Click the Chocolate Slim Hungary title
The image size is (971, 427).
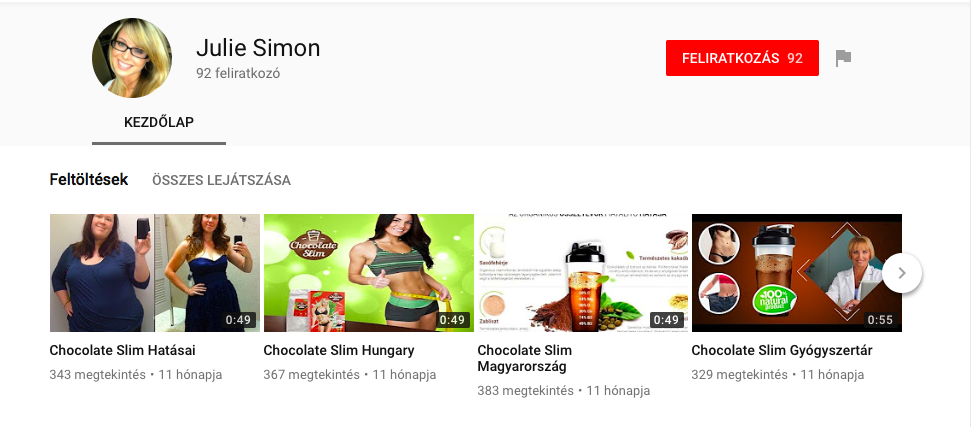(x=339, y=351)
